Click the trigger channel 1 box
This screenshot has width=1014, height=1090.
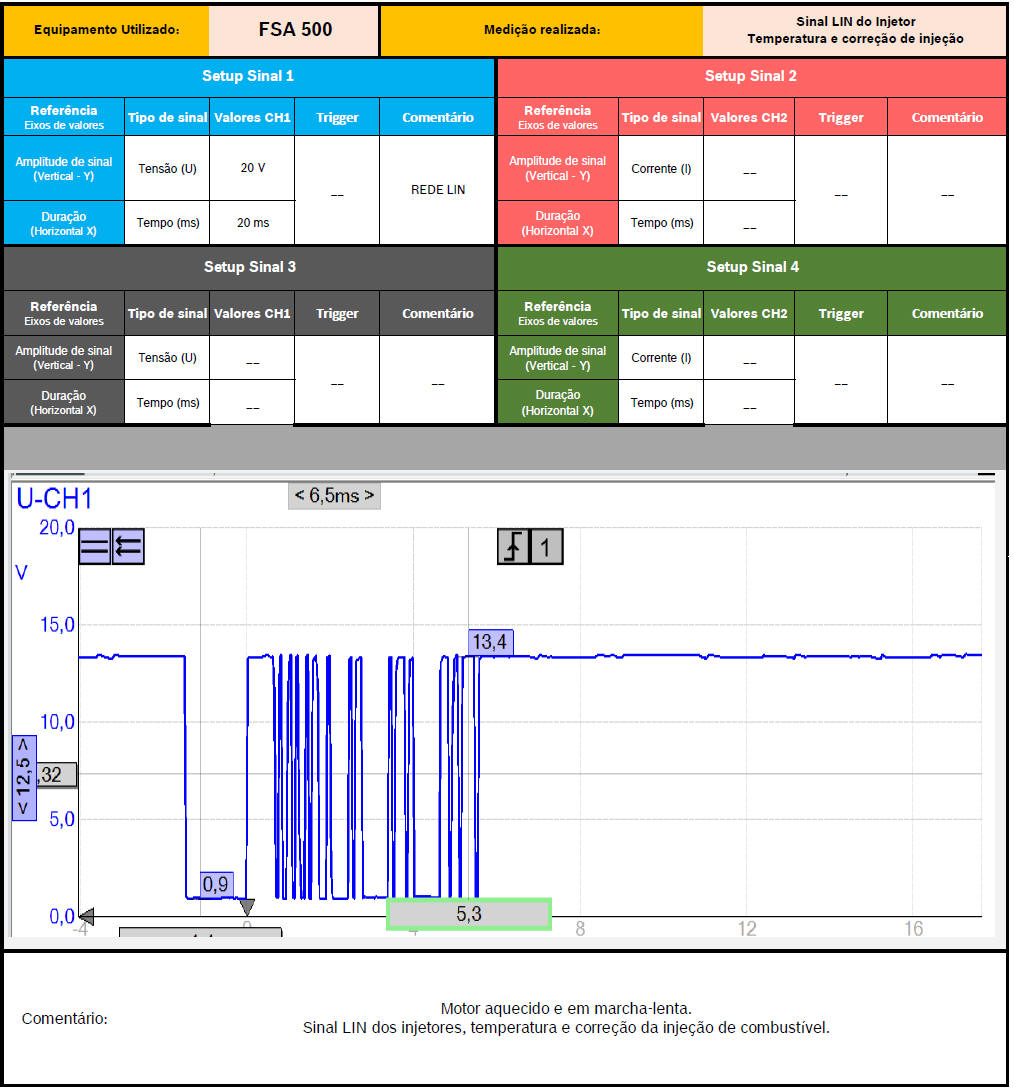pyautogui.click(x=546, y=547)
